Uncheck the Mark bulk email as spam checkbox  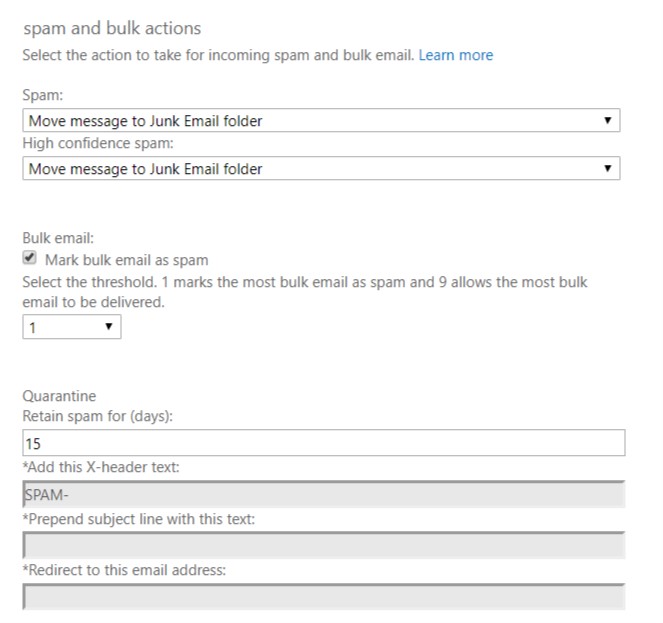30,258
